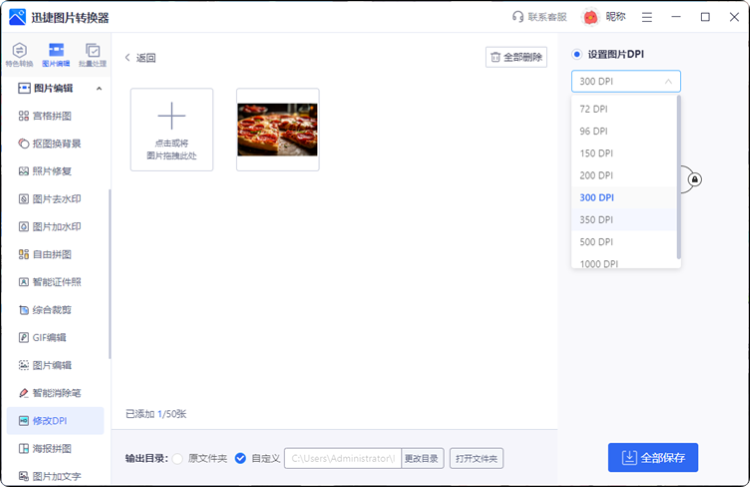Open the hamburger menu icon
750x487 pixels.
pos(647,17)
